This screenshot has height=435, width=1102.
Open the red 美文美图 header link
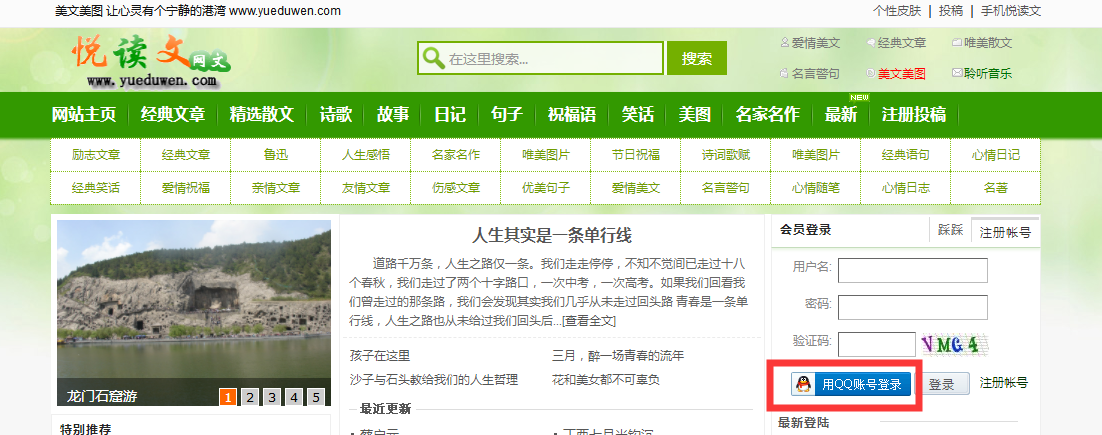pos(901,73)
